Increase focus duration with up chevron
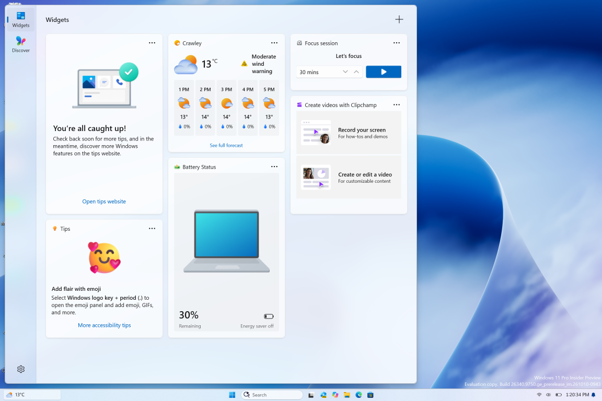The height and width of the screenshot is (401, 602). 356,72
